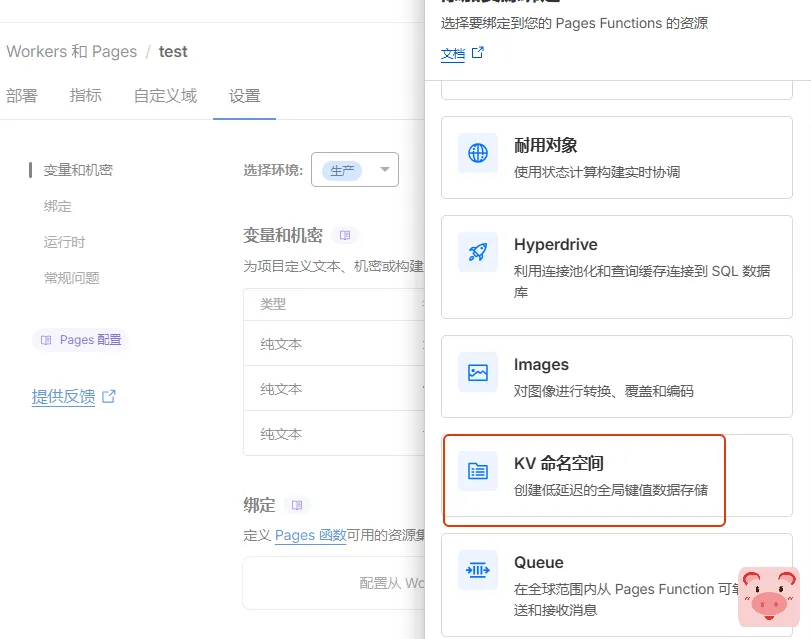This screenshot has height=639, width=811.
Task: Open 常规问题 in the sidebar
Action: pos(71,278)
